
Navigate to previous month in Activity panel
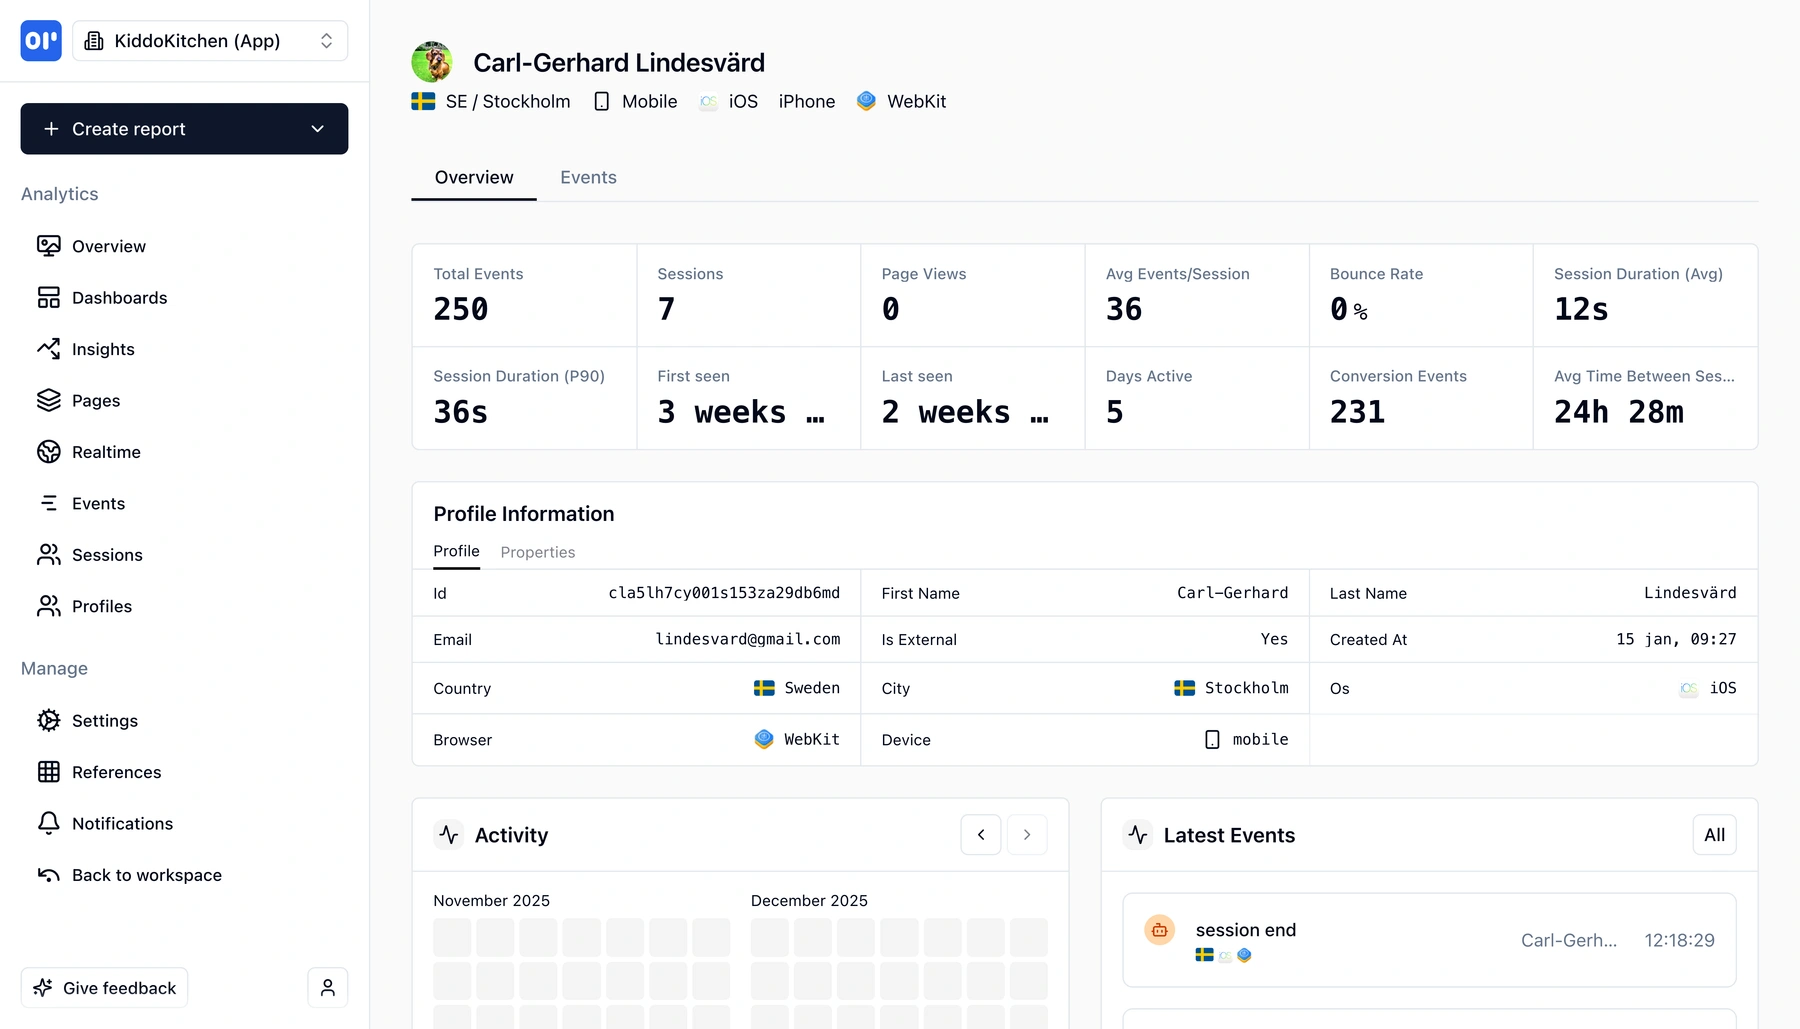coord(981,834)
